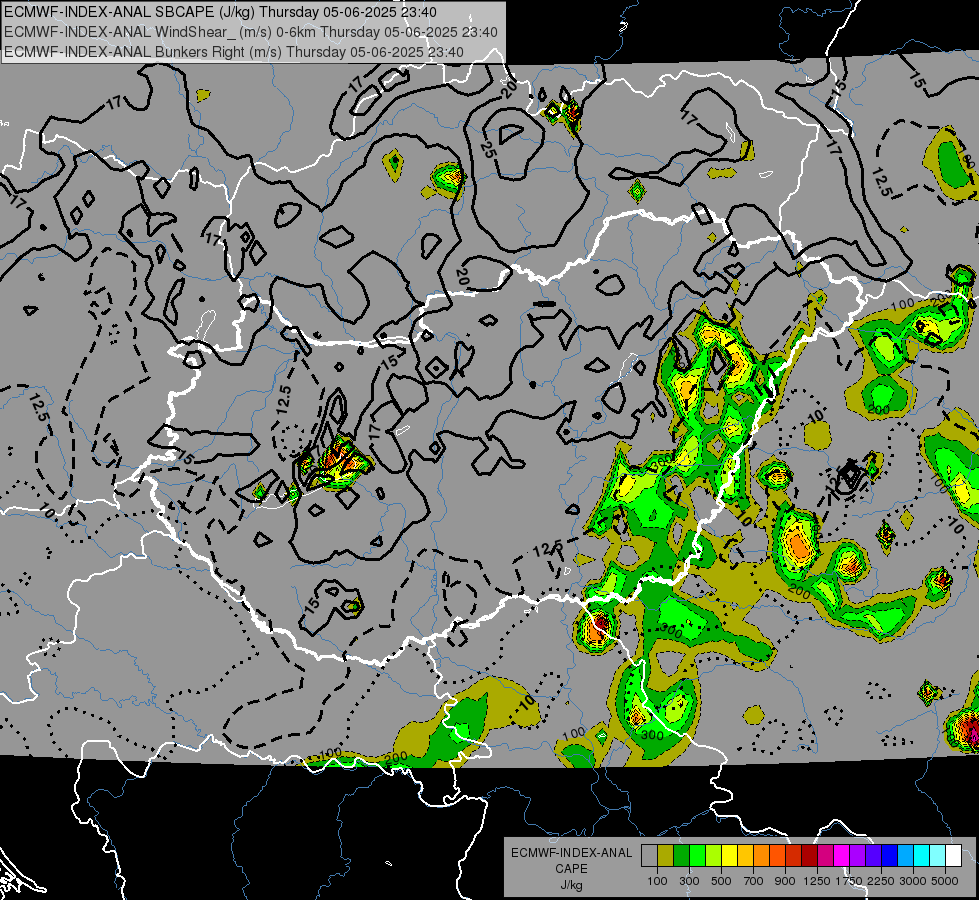
Task: Click the gray swatch in CAPE legend
Action: [649, 856]
